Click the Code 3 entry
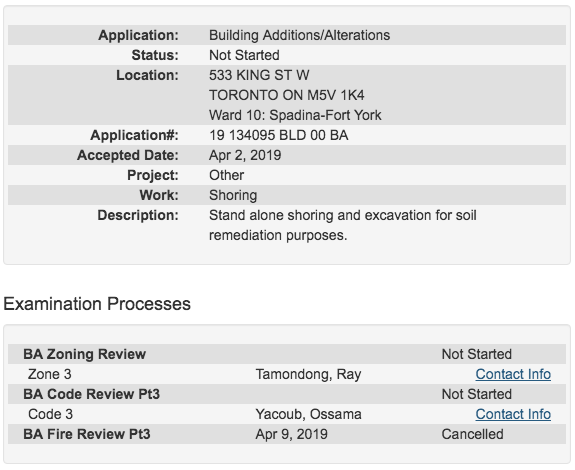This screenshot has width=575, height=470. coord(51,414)
